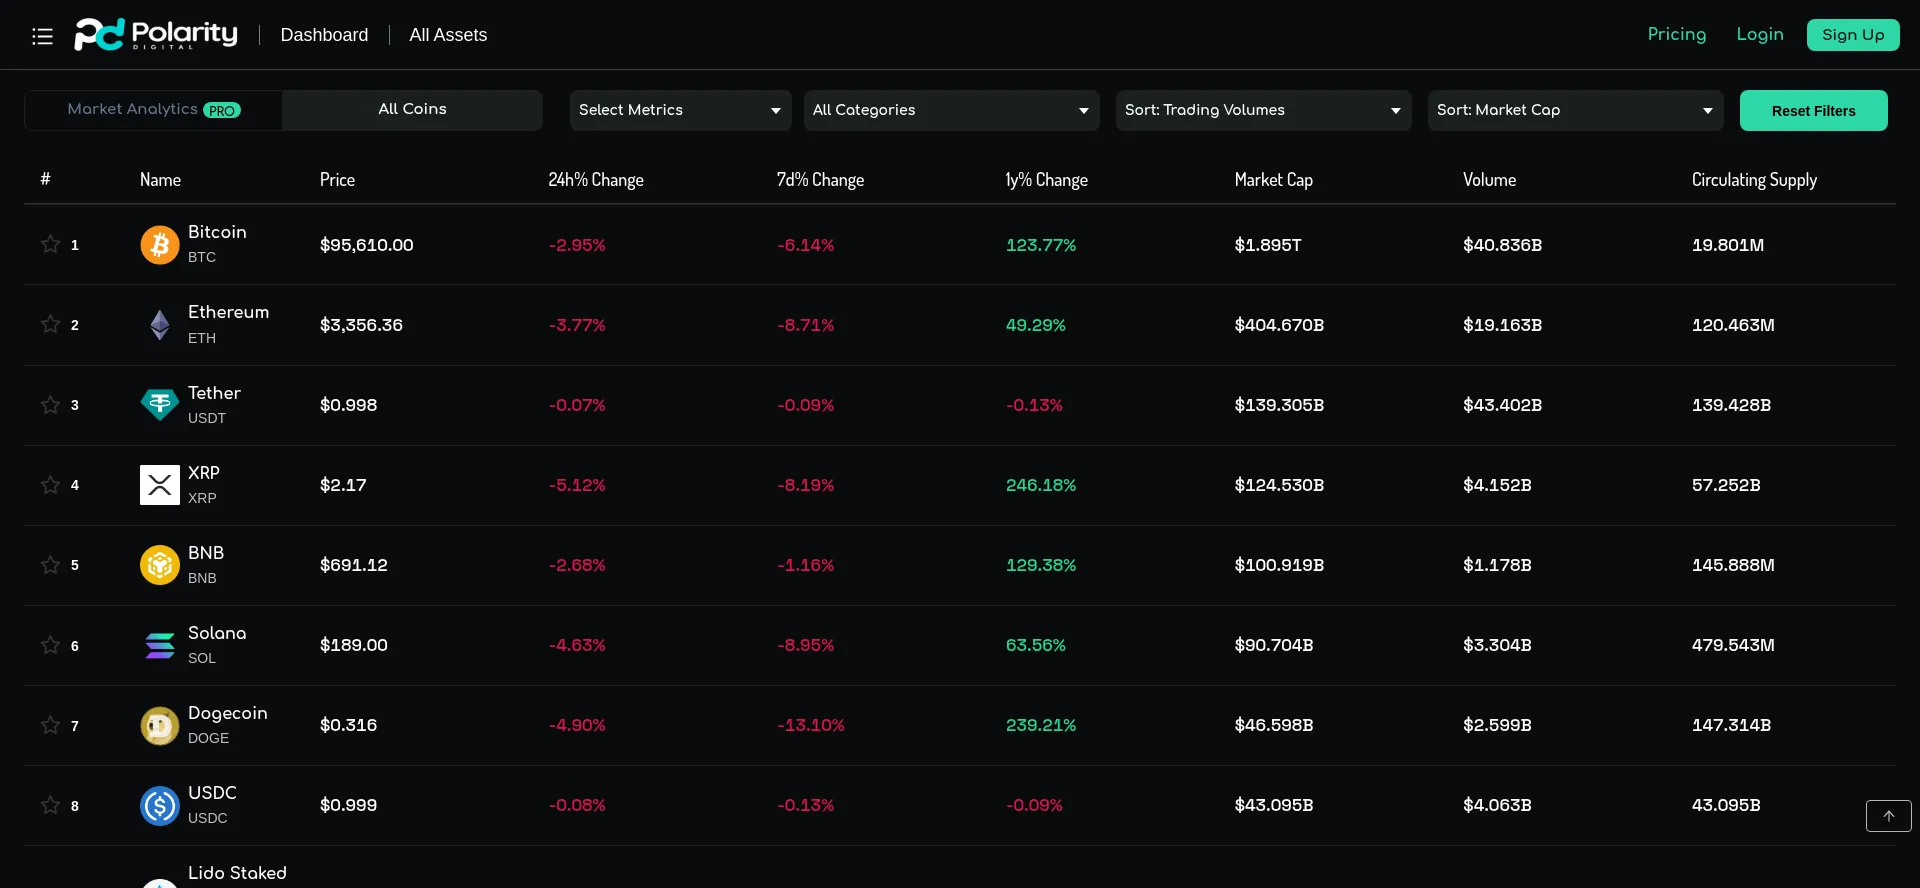Favorite Ethereum with the star icon
The image size is (1920, 888).
coord(50,324)
